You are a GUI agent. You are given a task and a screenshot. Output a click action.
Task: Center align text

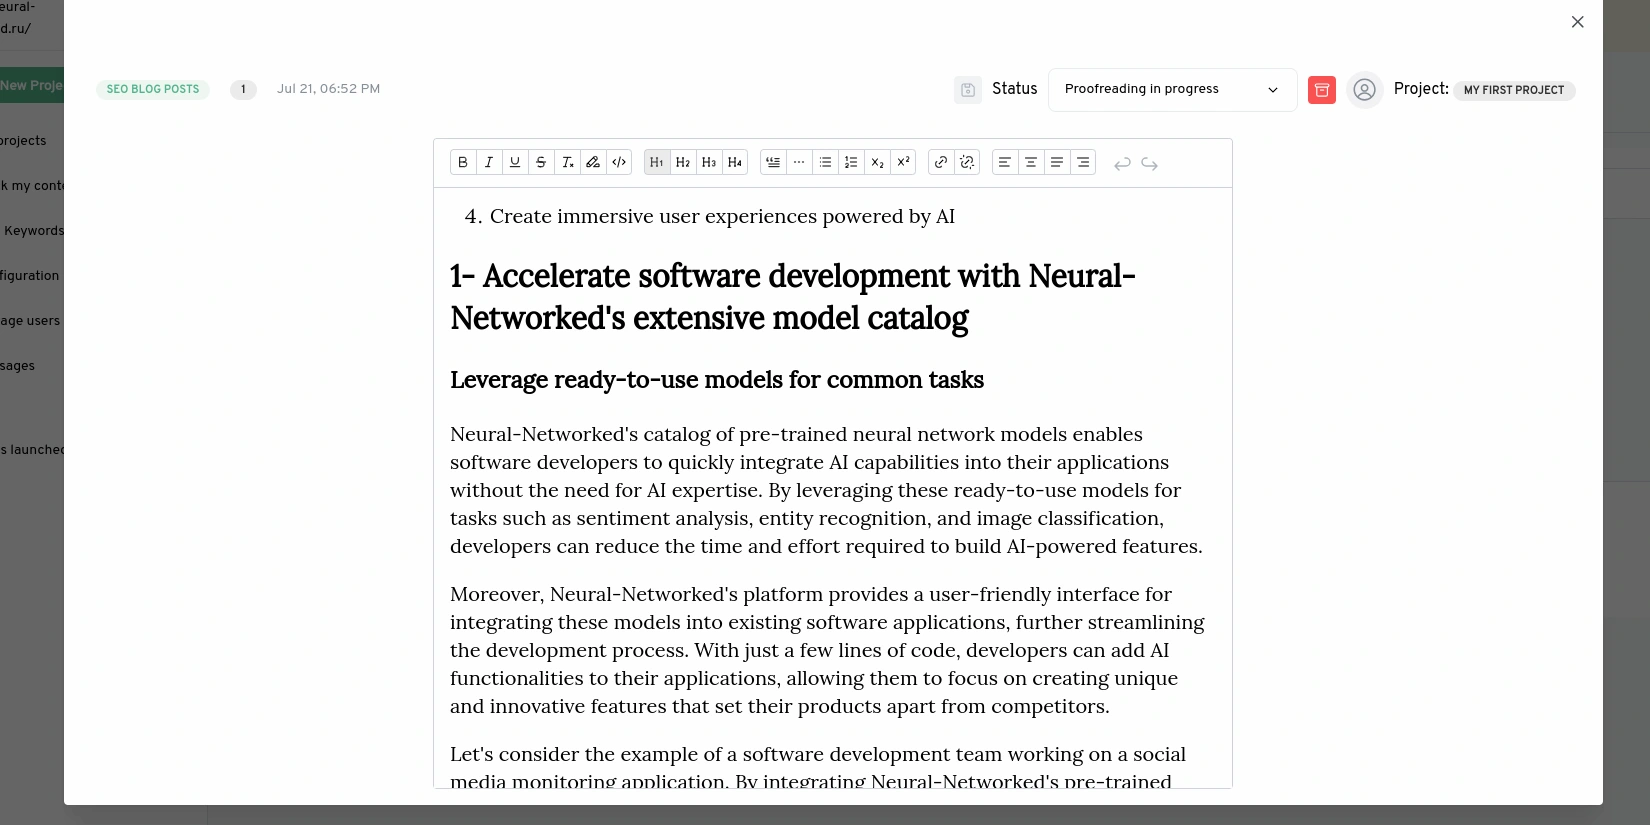pyautogui.click(x=1031, y=162)
